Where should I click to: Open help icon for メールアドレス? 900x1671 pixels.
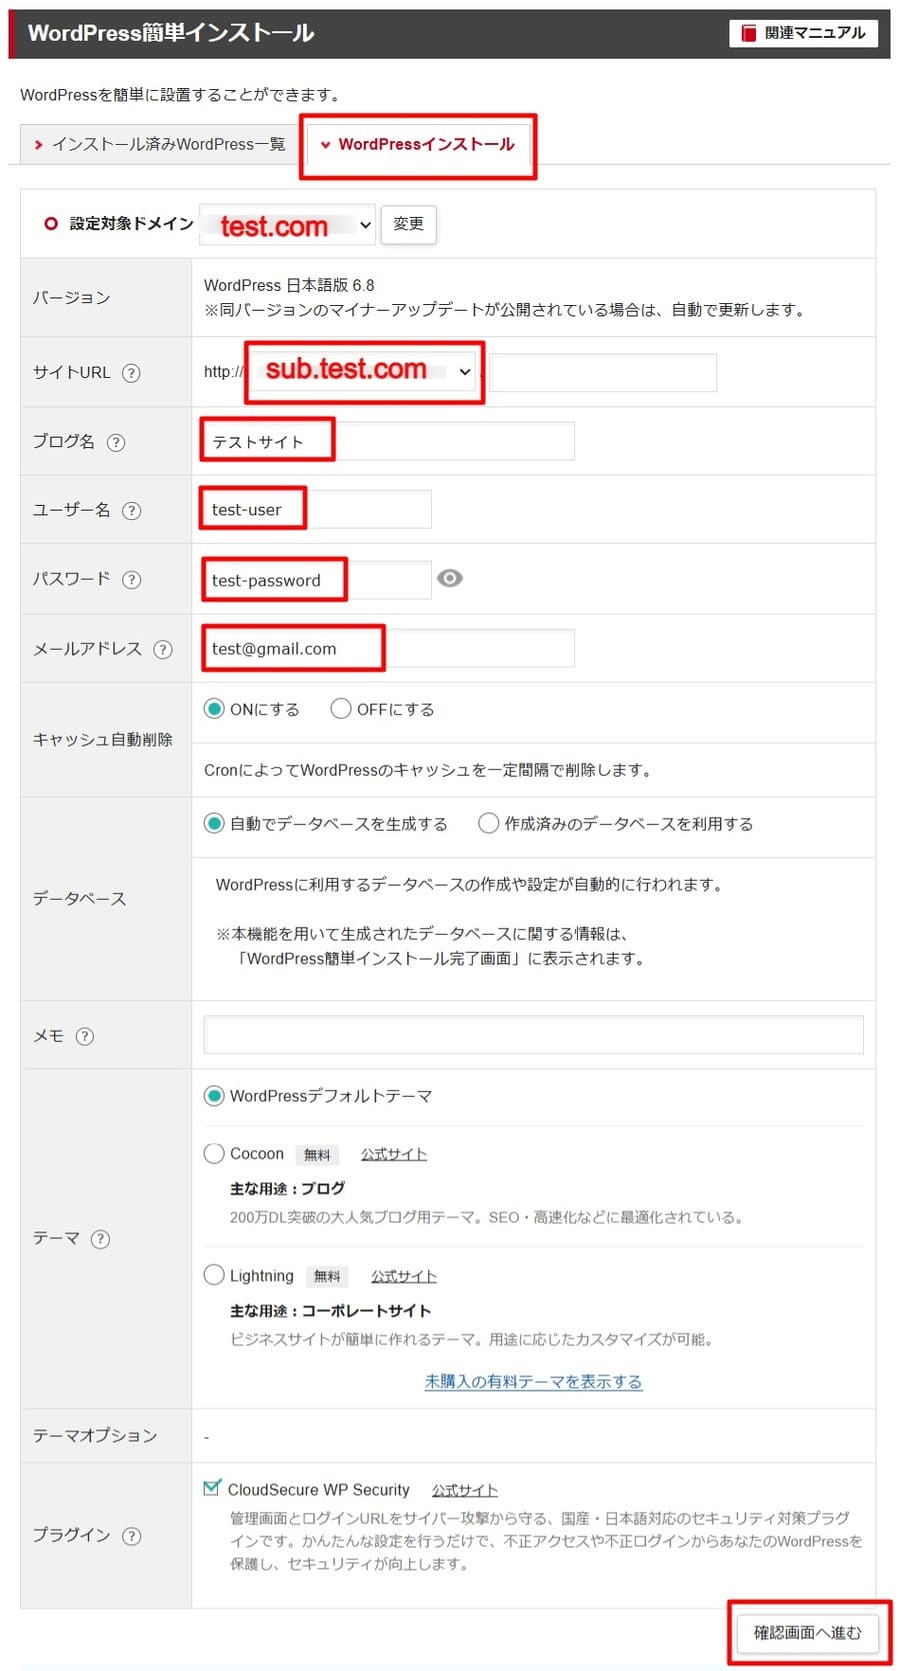[163, 650]
